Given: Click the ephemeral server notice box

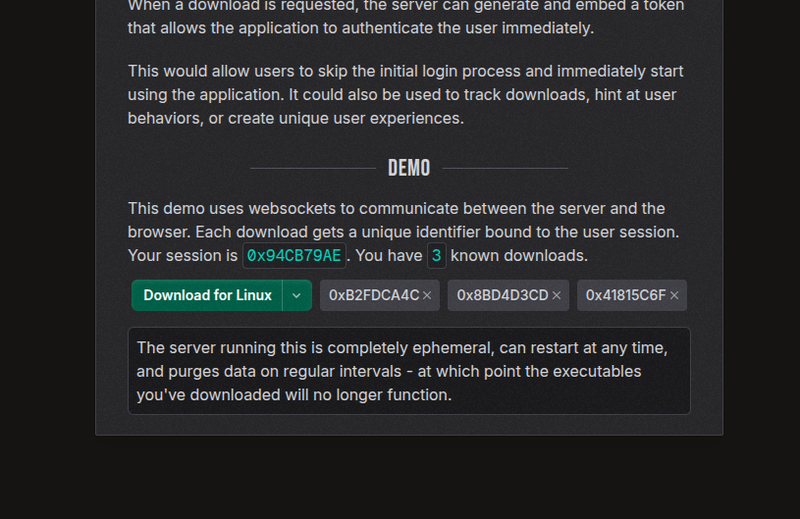Looking at the screenshot, I should (409, 371).
